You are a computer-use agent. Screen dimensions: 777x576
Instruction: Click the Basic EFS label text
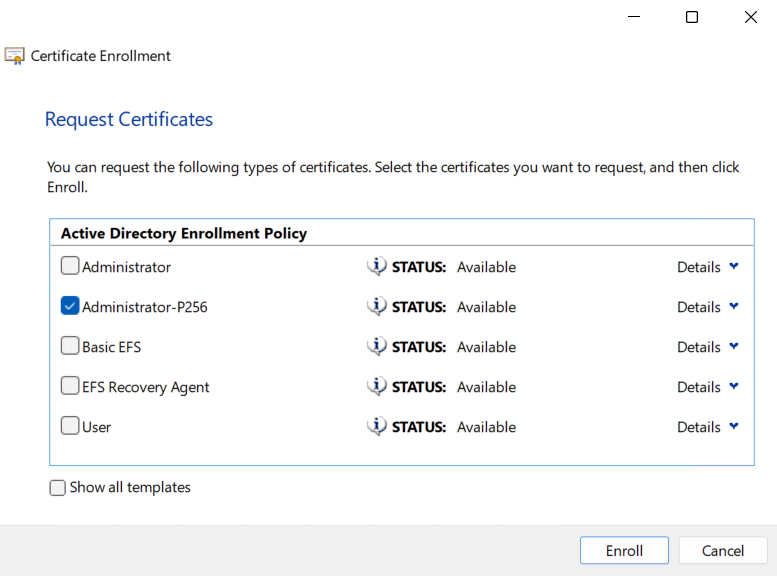[111, 347]
